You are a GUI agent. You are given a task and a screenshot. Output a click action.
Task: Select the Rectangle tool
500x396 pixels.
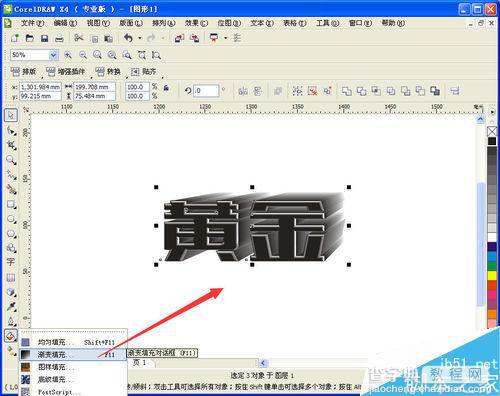click(x=11, y=204)
